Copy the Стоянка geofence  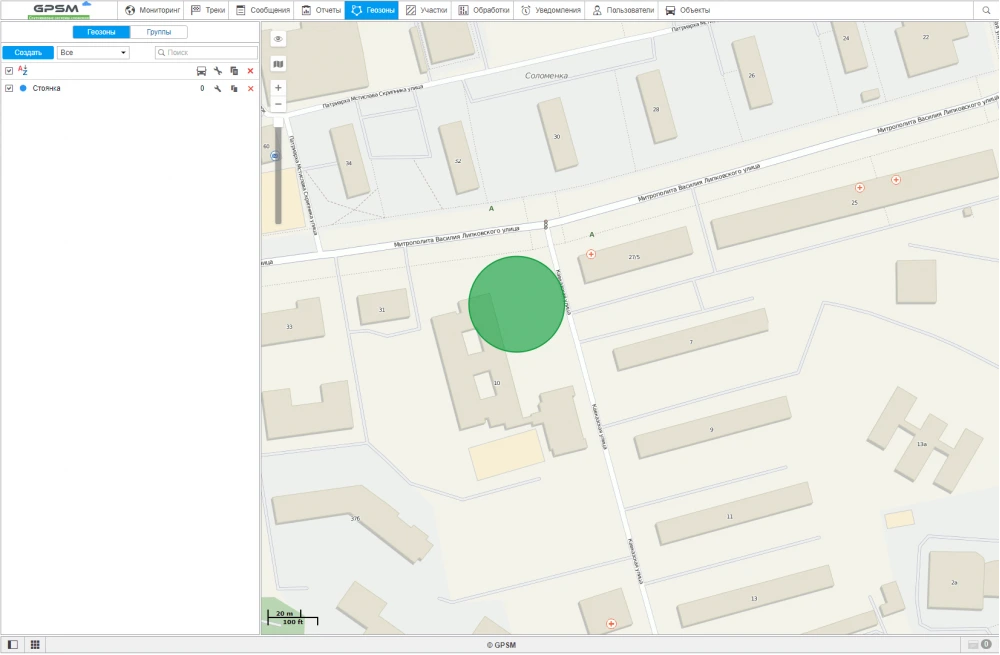[234, 89]
